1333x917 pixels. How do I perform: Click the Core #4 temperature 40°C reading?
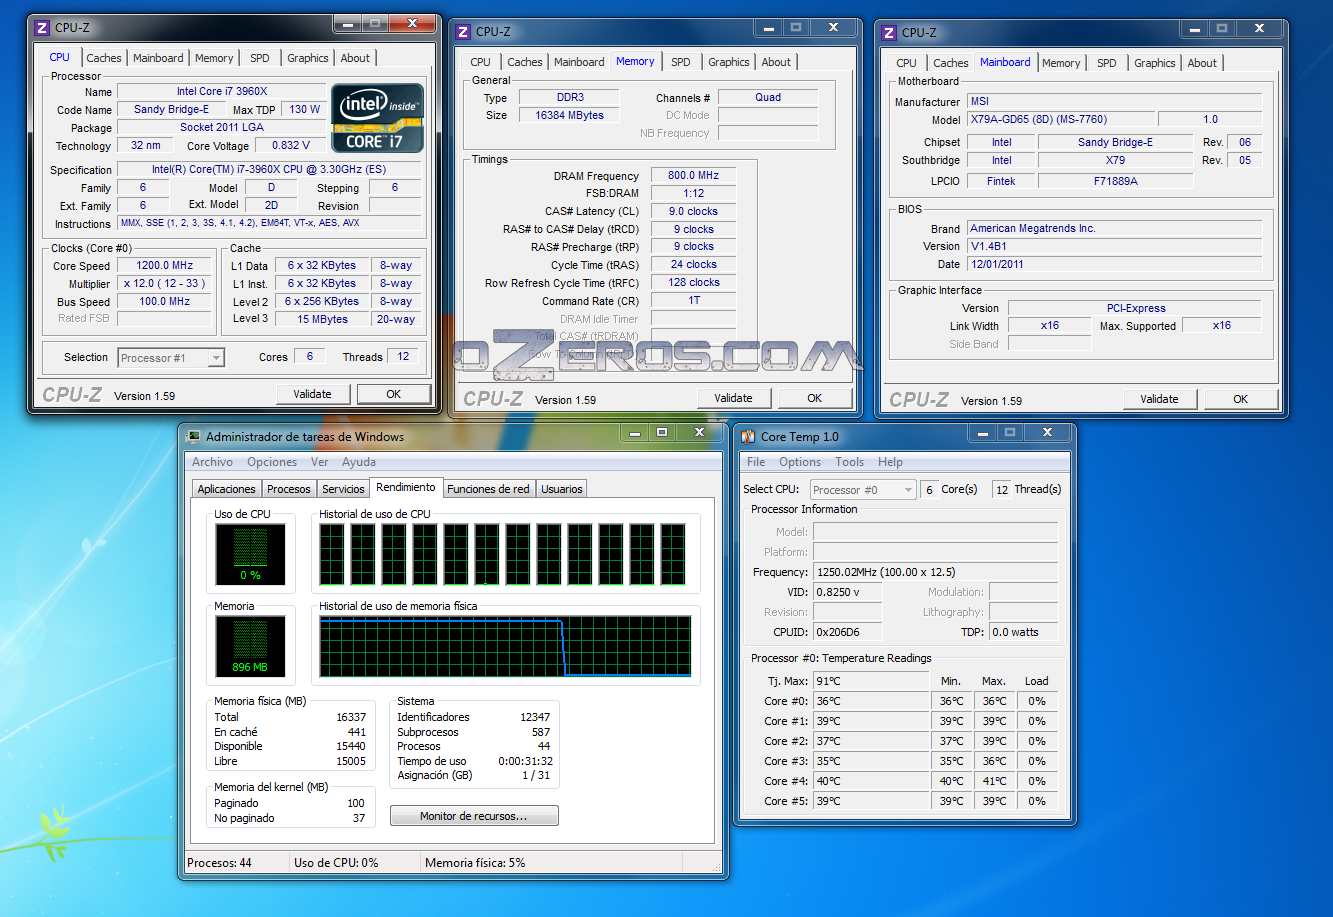click(x=870, y=781)
